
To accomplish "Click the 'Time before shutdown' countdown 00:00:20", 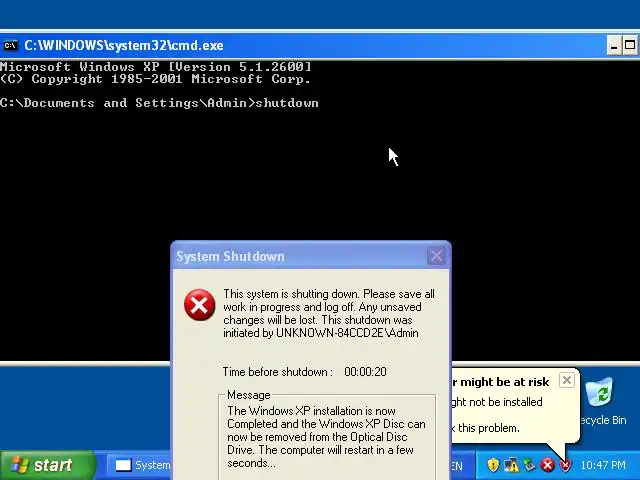I will pyautogui.click(x=365, y=372).
